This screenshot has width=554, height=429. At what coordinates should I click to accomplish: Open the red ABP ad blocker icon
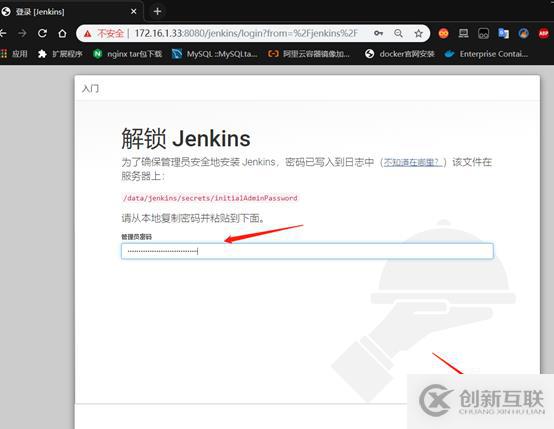coord(543,33)
